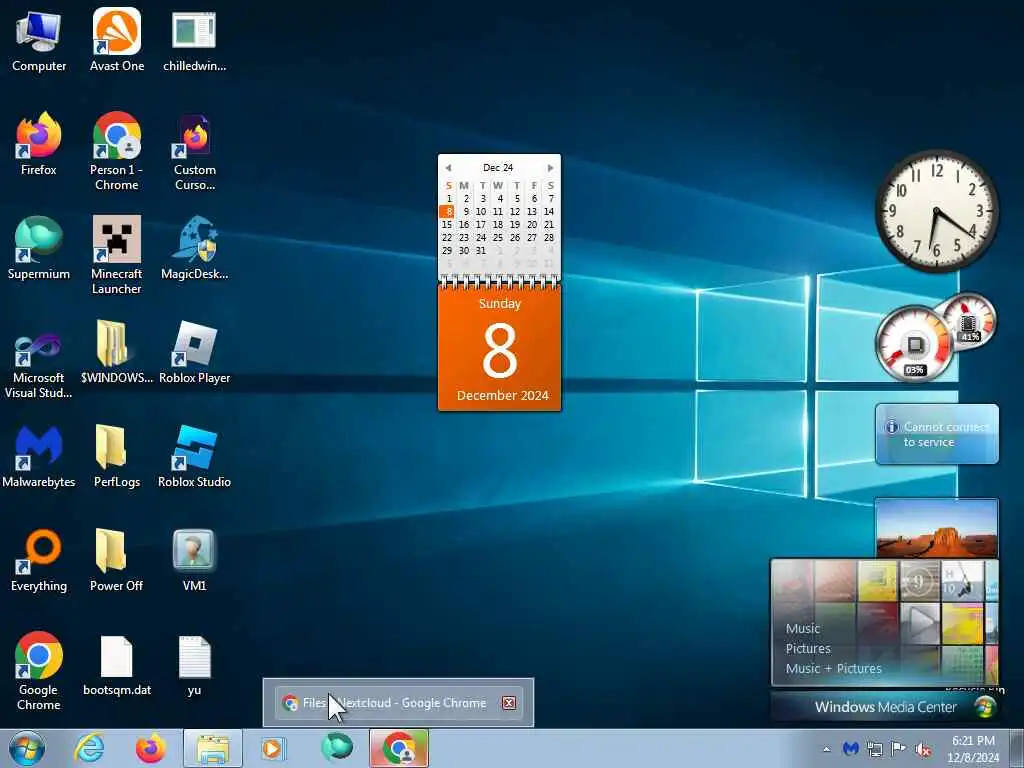Launch Avast One from the desktop
Image resolution: width=1024 pixels, height=768 pixels.
pos(117,40)
